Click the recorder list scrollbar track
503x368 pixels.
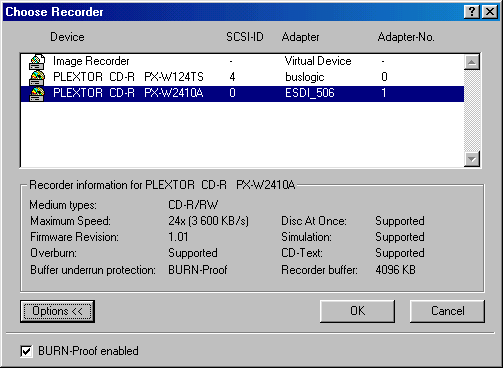[x=472, y=110]
